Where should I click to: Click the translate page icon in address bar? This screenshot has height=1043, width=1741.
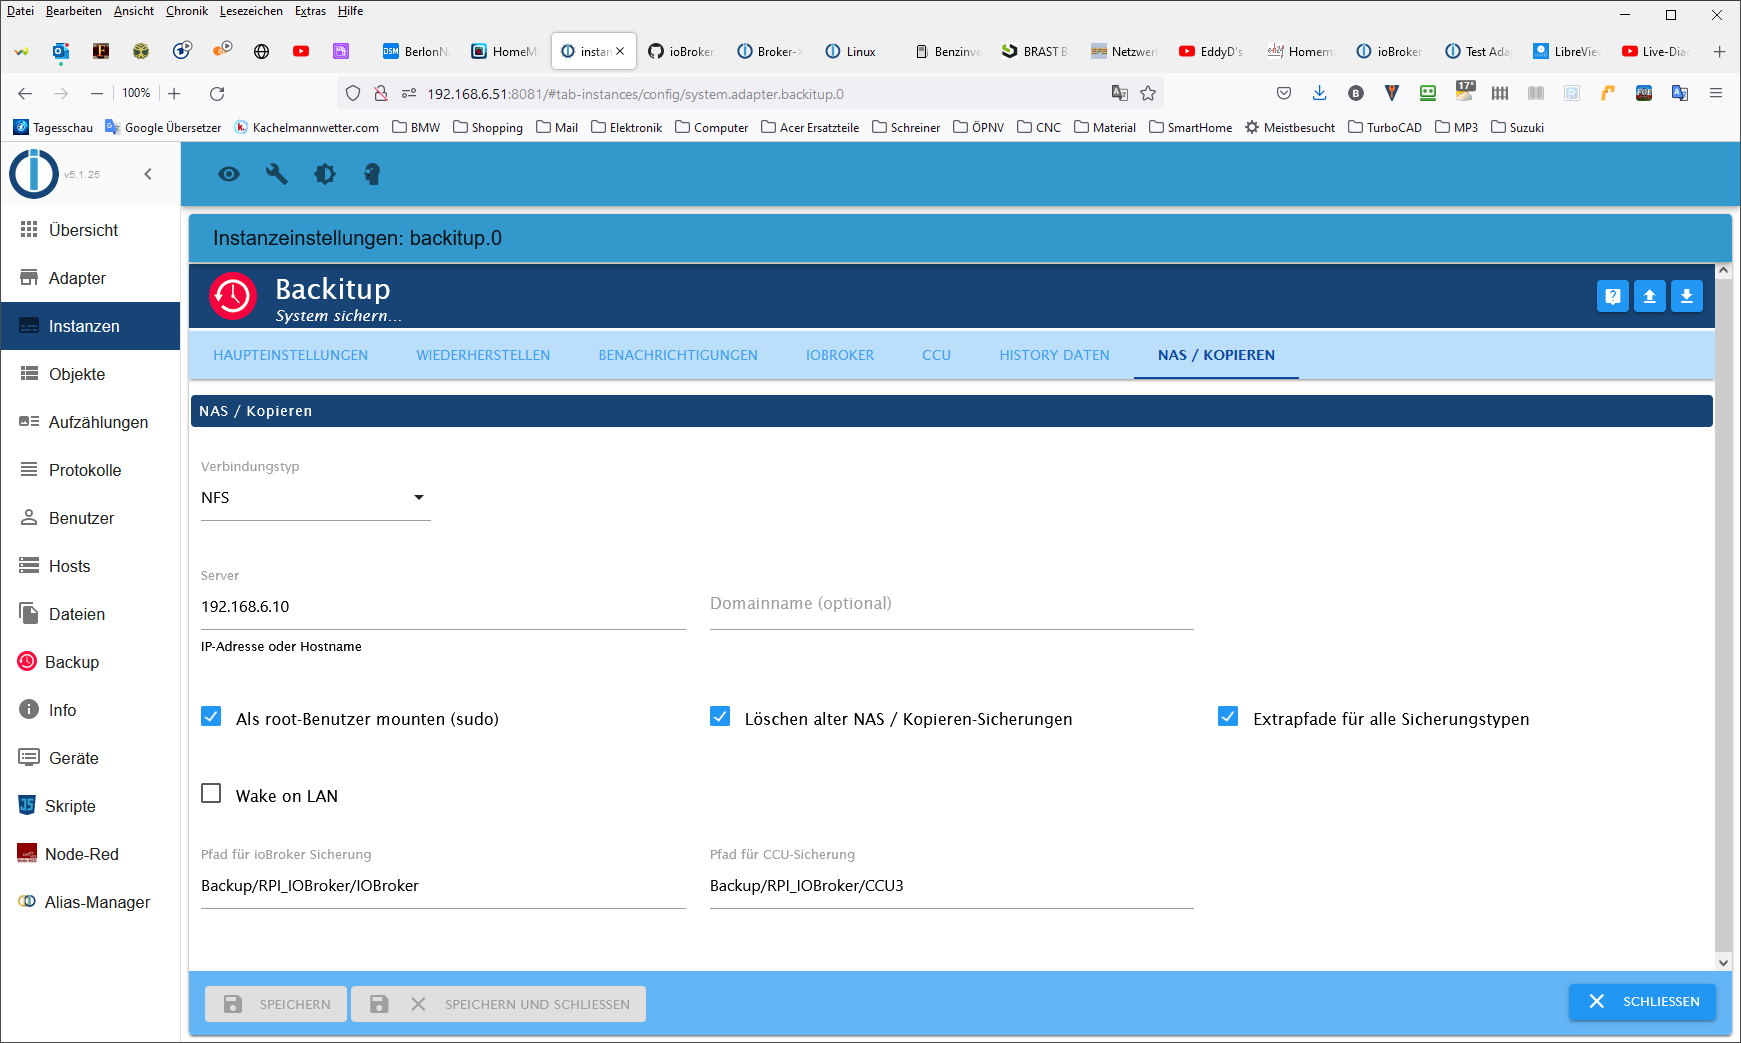coord(1120,94)
